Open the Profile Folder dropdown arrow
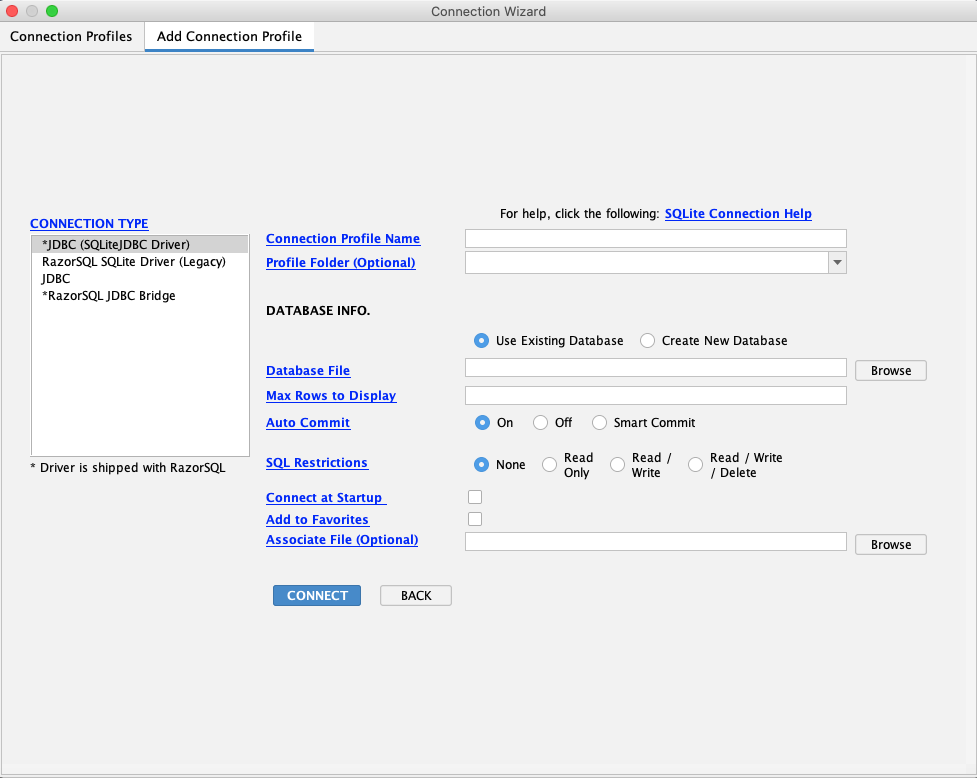Viewport: 977px width, 778px height. click(837, 263)
